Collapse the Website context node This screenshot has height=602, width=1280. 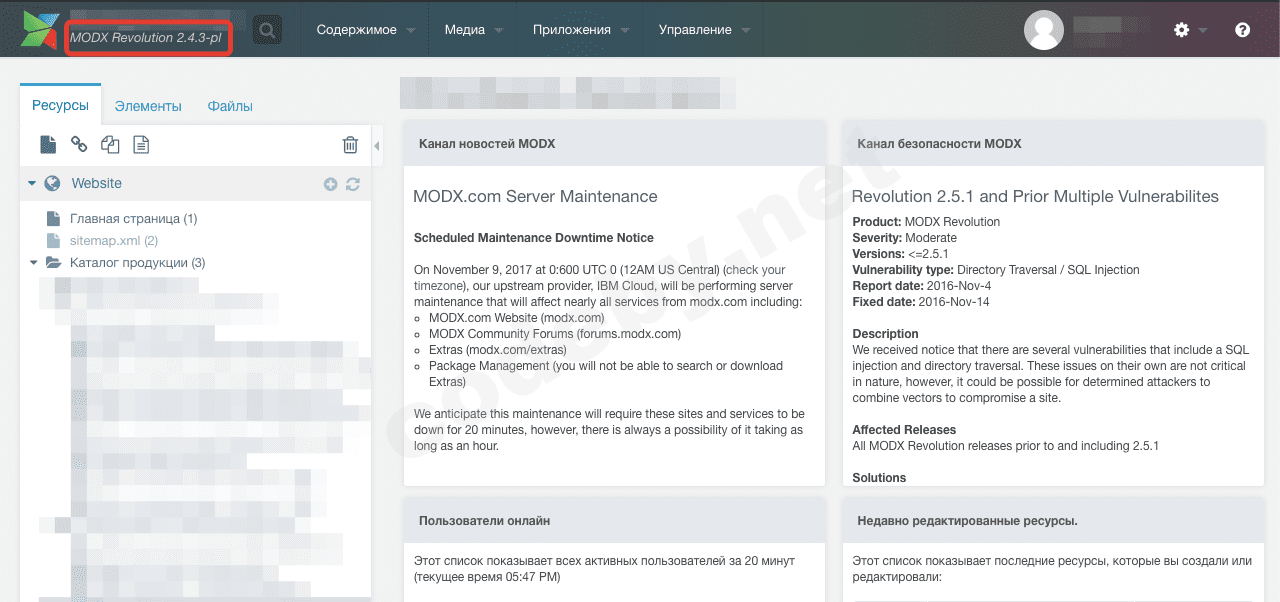click(x=32, y=184)
